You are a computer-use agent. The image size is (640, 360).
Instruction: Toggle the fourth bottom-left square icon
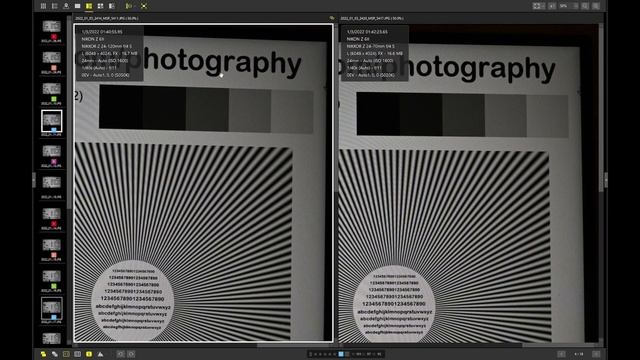pos(78,354)
